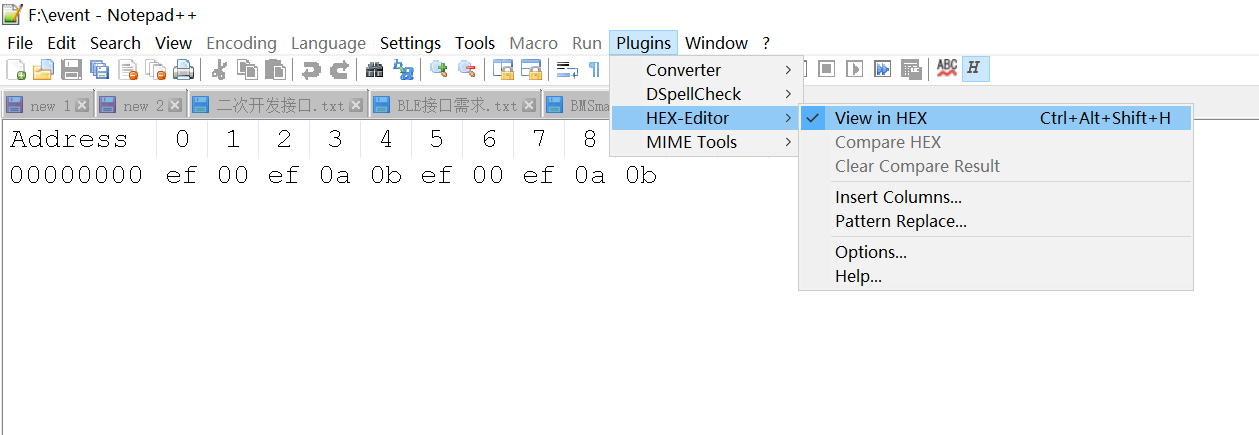Expand the Converter submenu
Image resolution: width=1259 pixels, height=435 pixels.
click(705, 70)
